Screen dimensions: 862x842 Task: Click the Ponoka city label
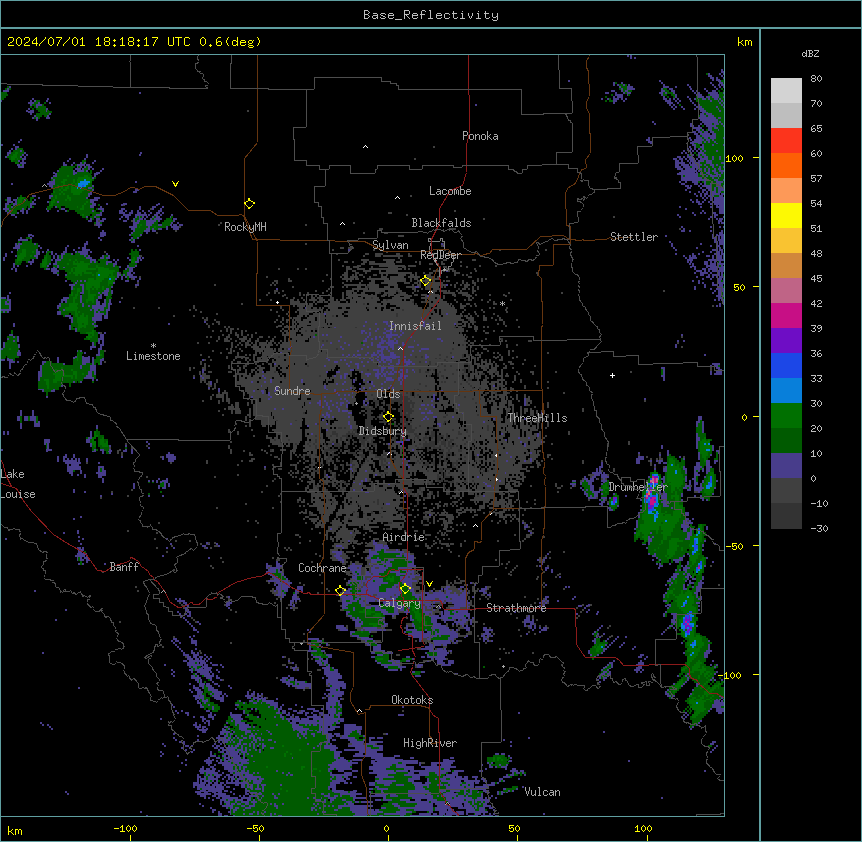pos(480,136)
